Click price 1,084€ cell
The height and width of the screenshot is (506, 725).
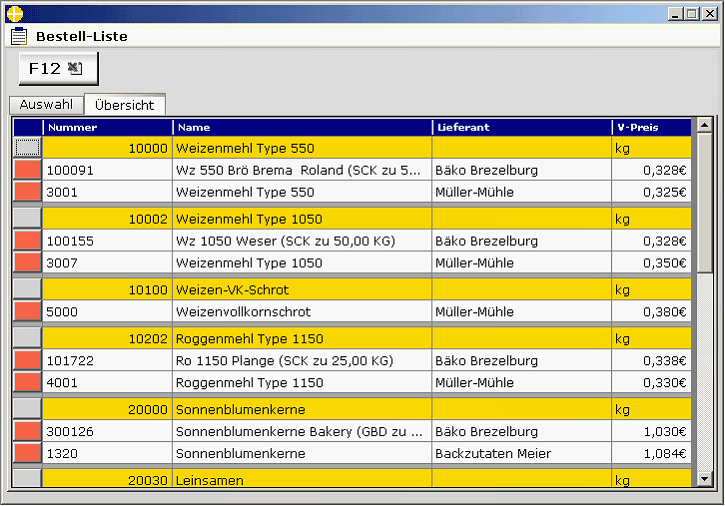[x=651, y=453]
